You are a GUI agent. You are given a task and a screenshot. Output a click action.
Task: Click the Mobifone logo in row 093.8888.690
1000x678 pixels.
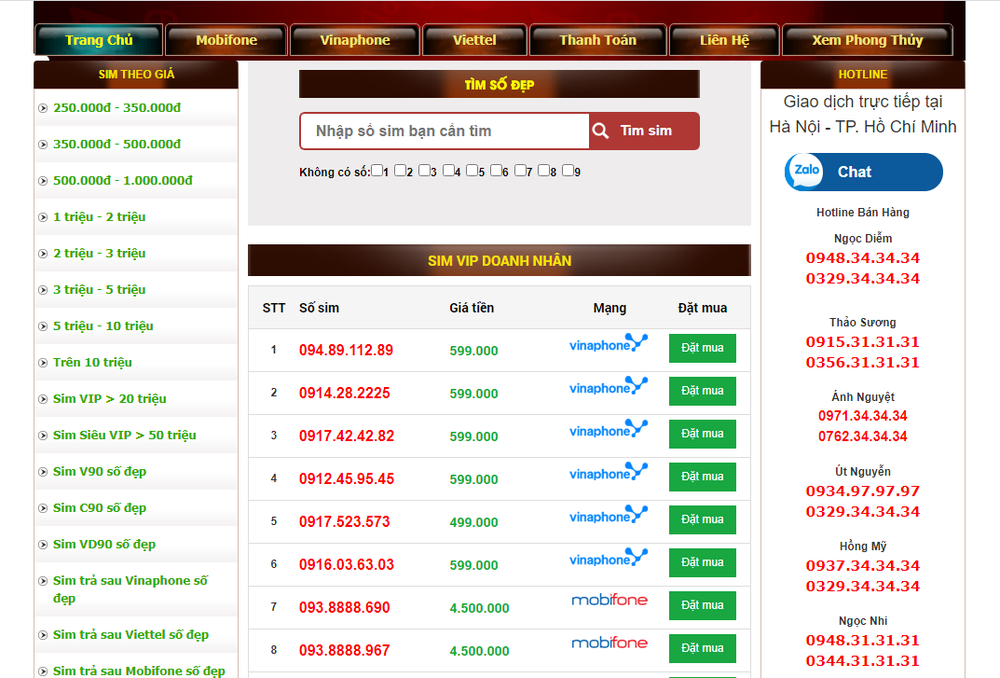click(609, 600)
